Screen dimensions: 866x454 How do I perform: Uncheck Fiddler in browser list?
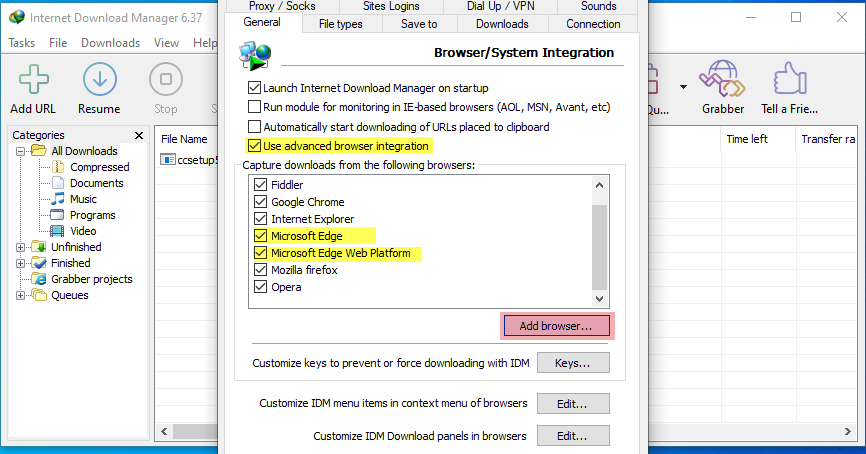click(260, 184)
